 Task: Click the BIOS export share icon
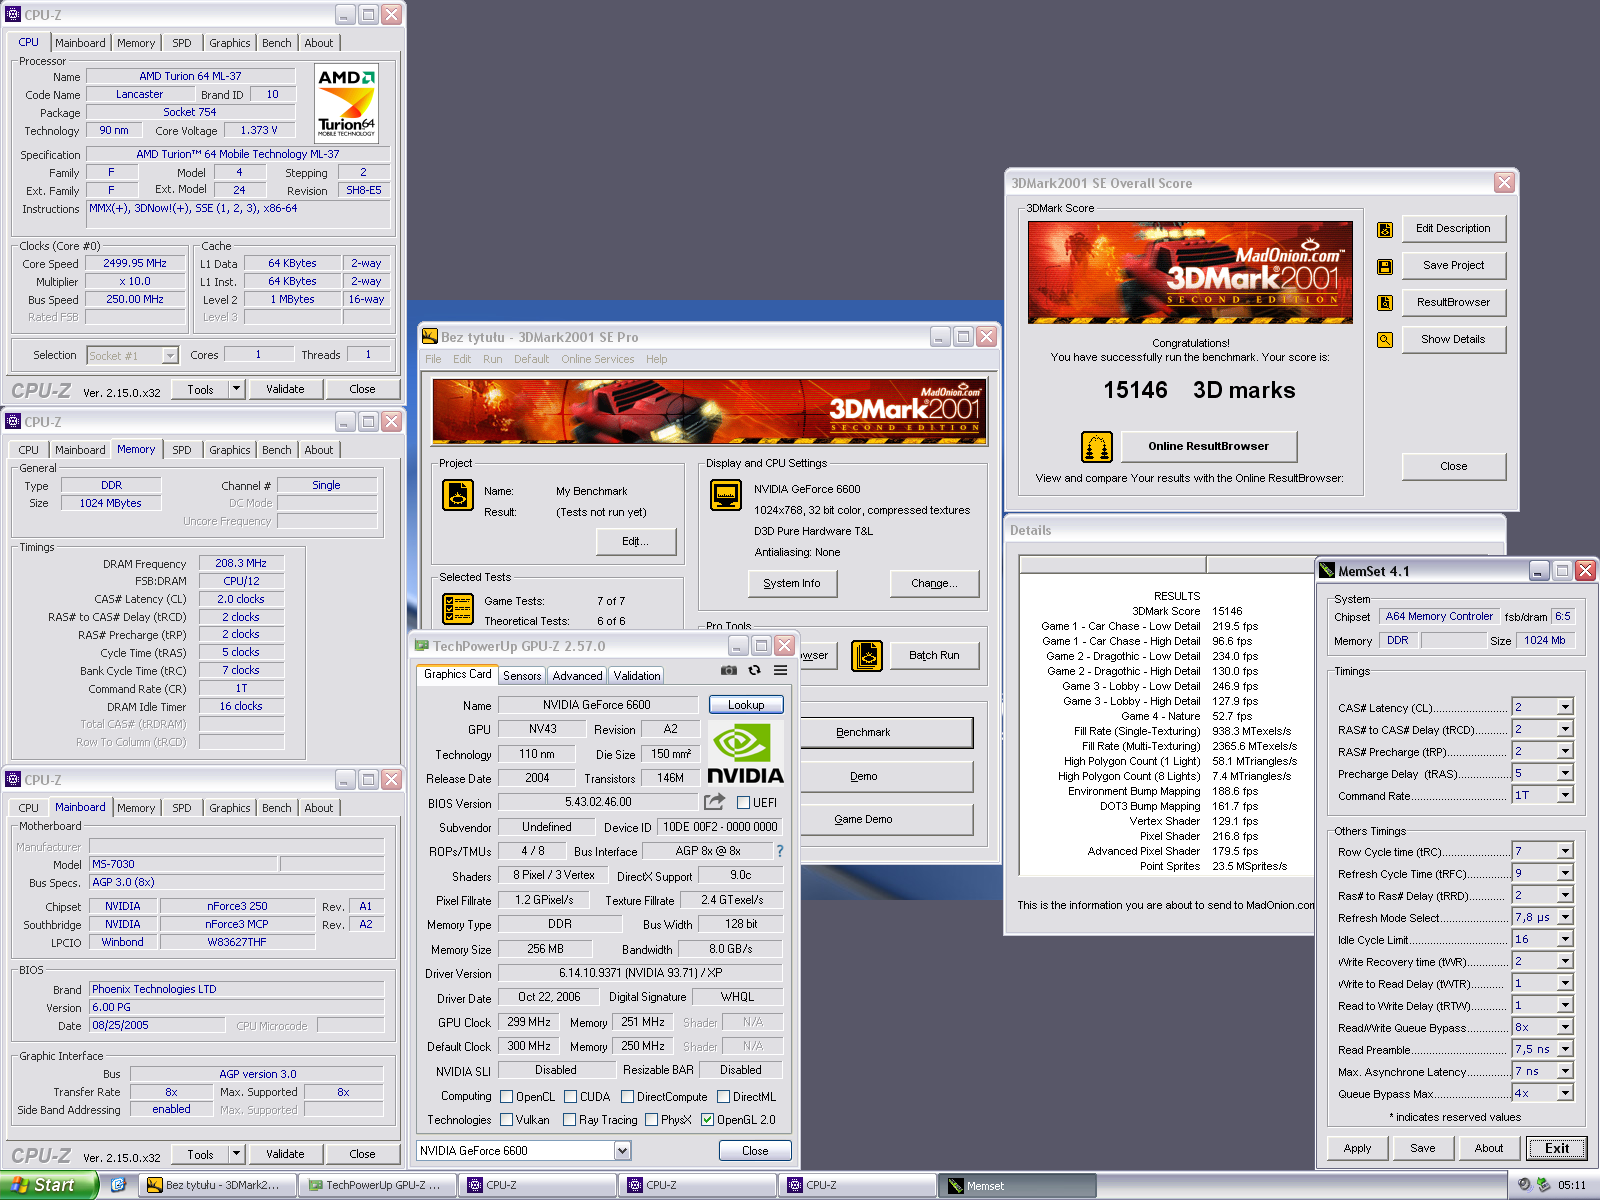714,802
